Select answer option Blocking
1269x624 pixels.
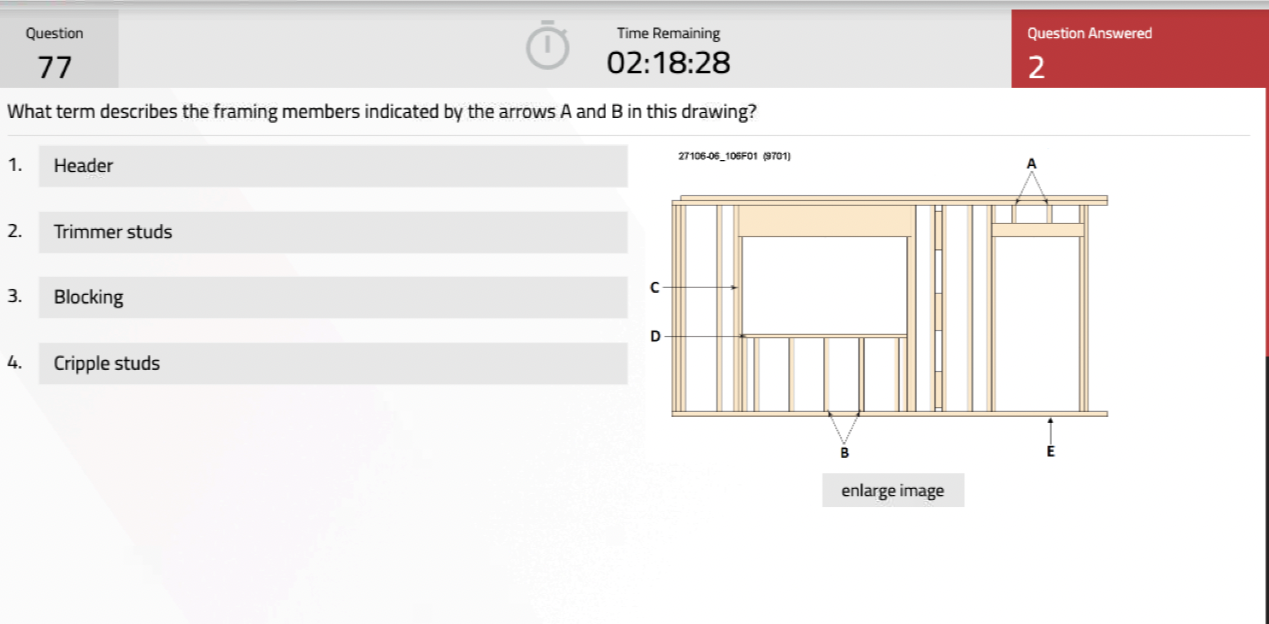333,297
